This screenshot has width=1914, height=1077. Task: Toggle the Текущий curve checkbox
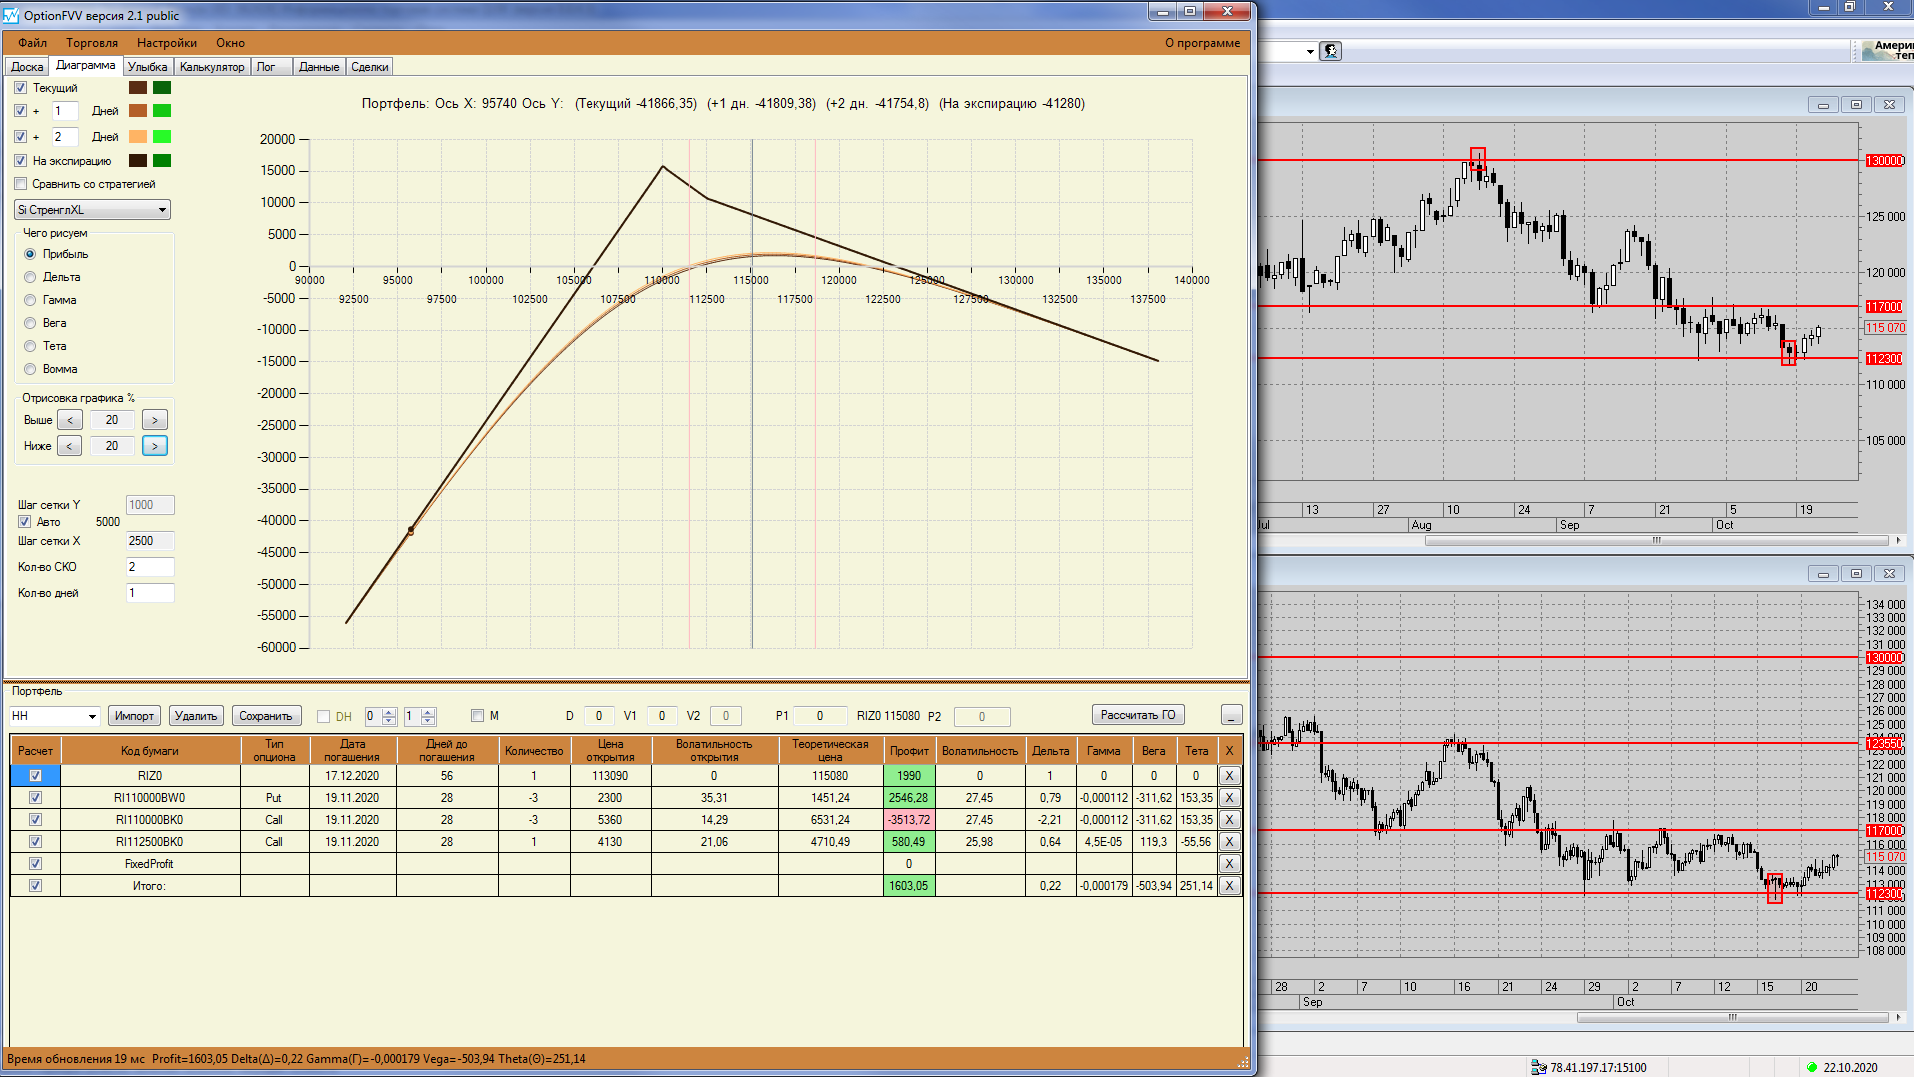coord(21,88)
